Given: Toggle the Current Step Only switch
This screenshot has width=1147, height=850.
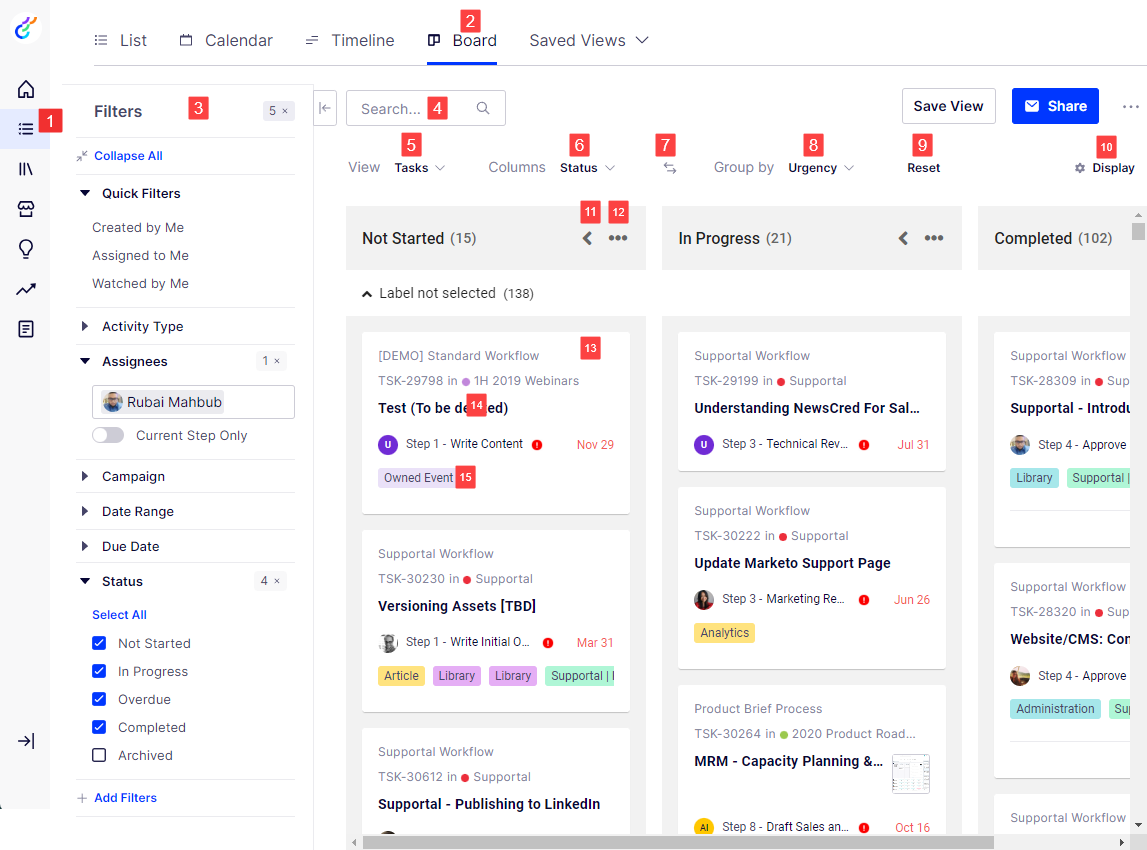Looking at the screenshot, I should pyautogui.click(x=108, y=435).
